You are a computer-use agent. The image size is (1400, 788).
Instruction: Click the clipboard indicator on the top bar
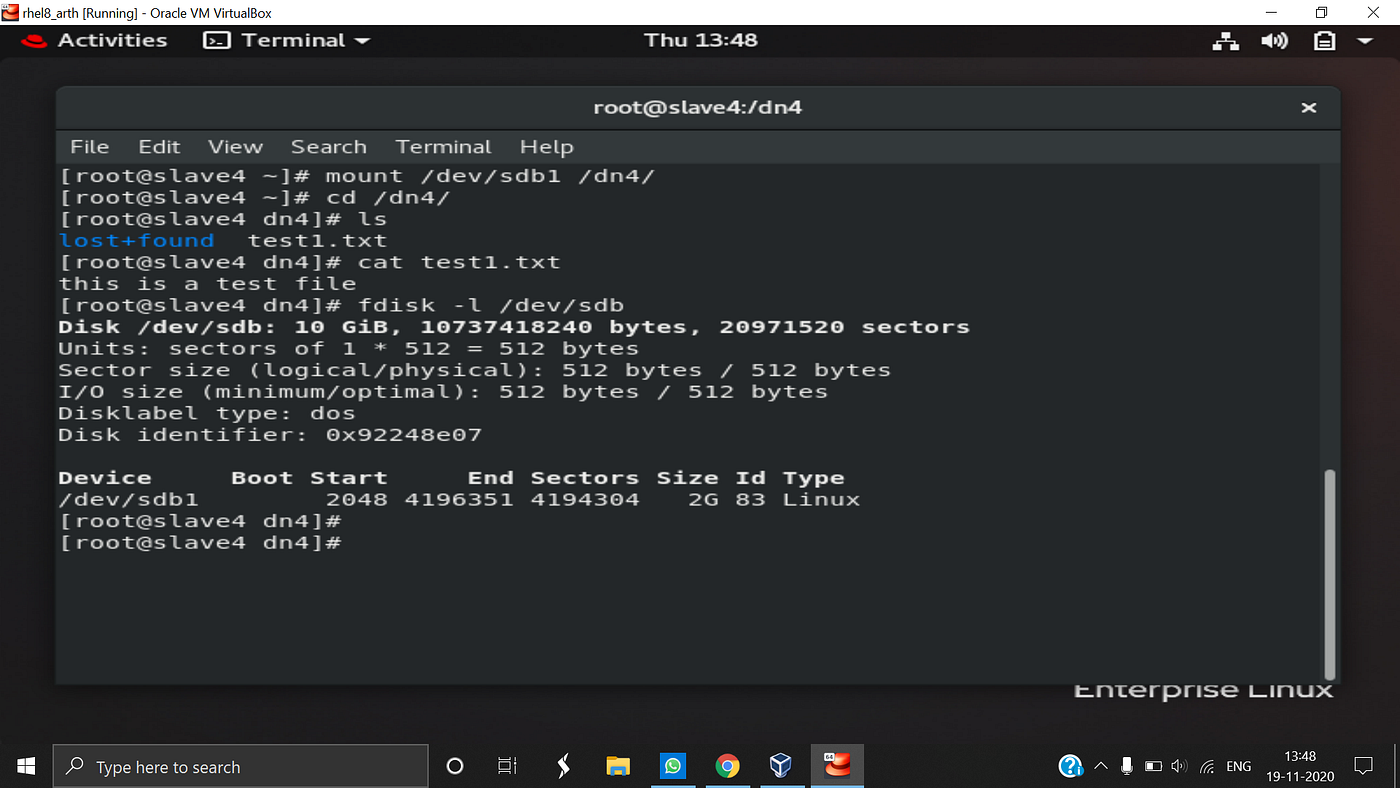click(x=1323, y=40)
